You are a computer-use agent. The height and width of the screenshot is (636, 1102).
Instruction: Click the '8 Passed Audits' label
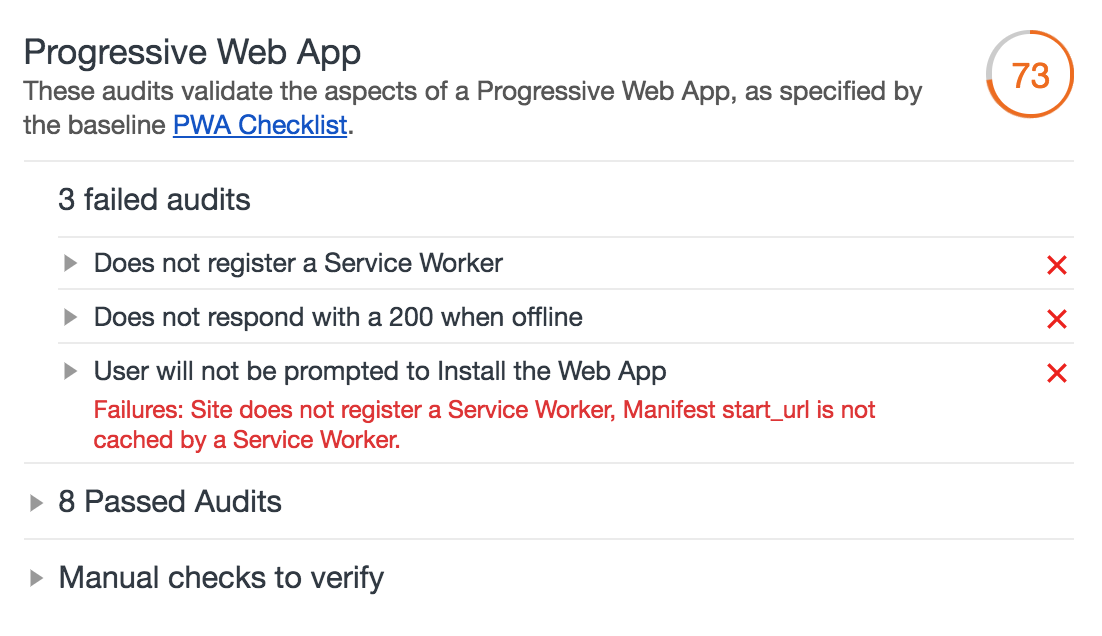tap(170, 501)
